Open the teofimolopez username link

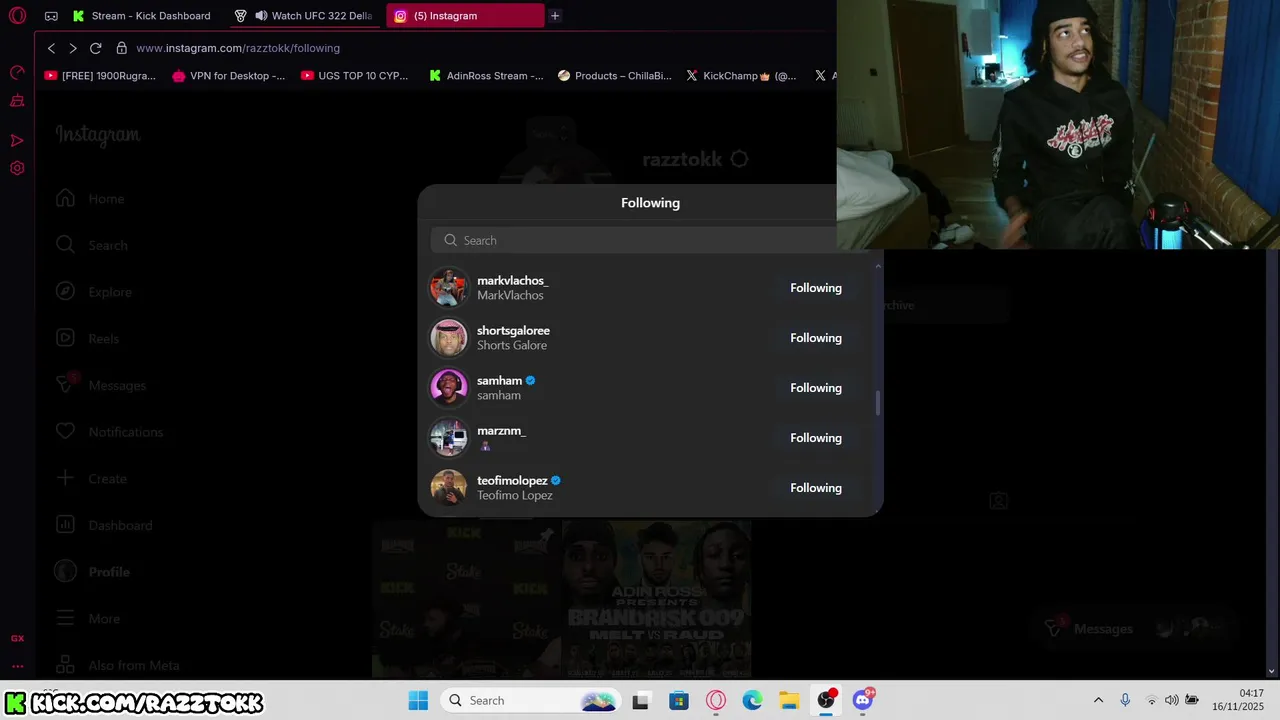point(512,481)
